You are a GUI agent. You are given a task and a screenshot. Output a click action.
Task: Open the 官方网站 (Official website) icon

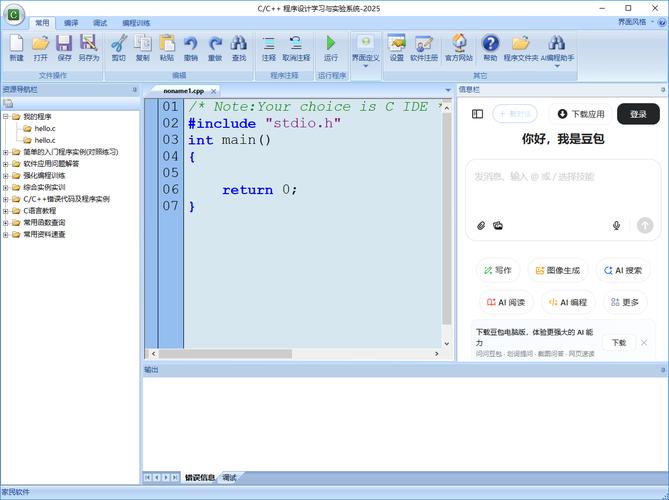pyautogui.click(x=459, y=44)
